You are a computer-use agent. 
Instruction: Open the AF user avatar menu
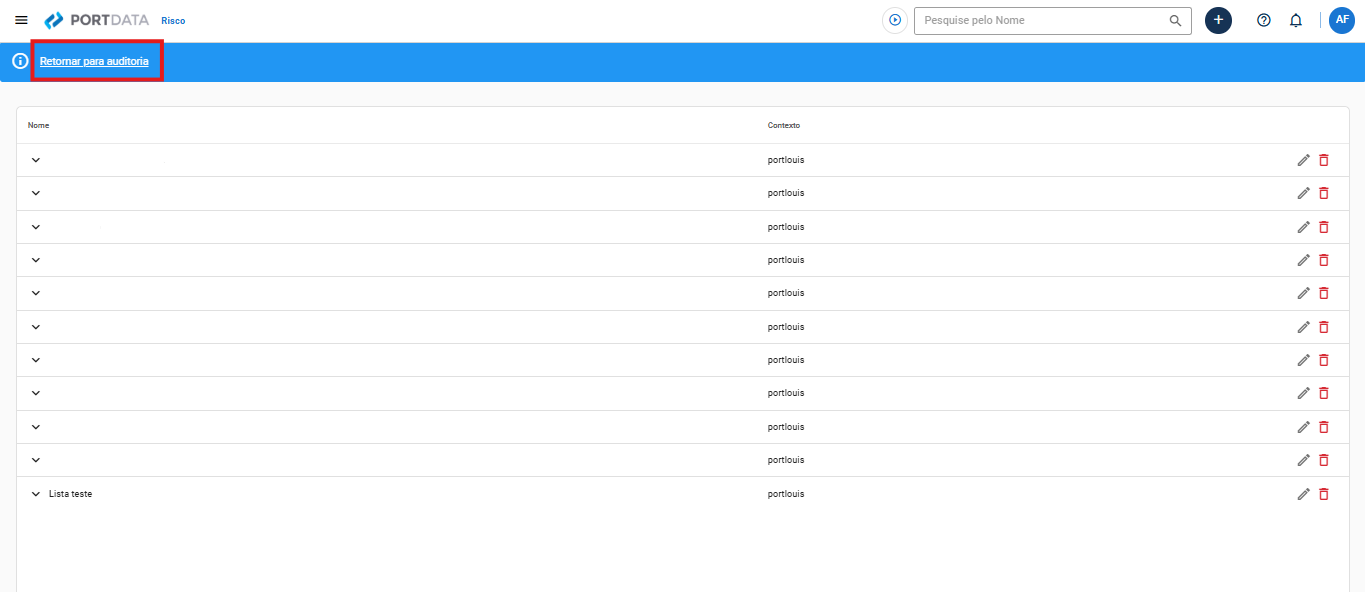[1342, 20]
